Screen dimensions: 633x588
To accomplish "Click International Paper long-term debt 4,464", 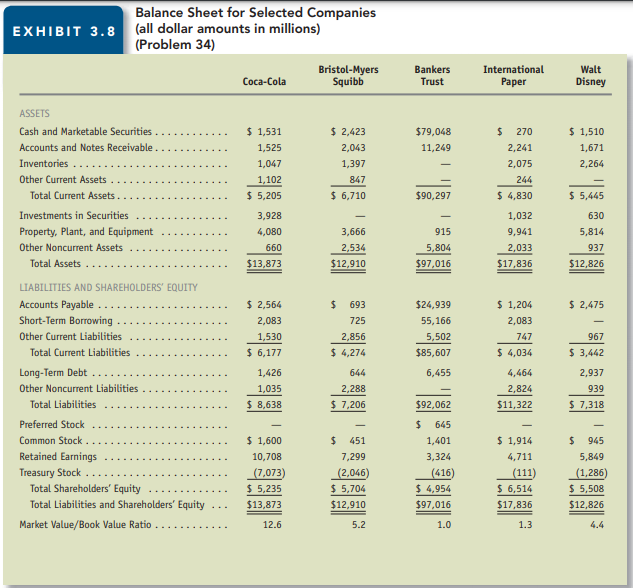I will coord(520,372).
